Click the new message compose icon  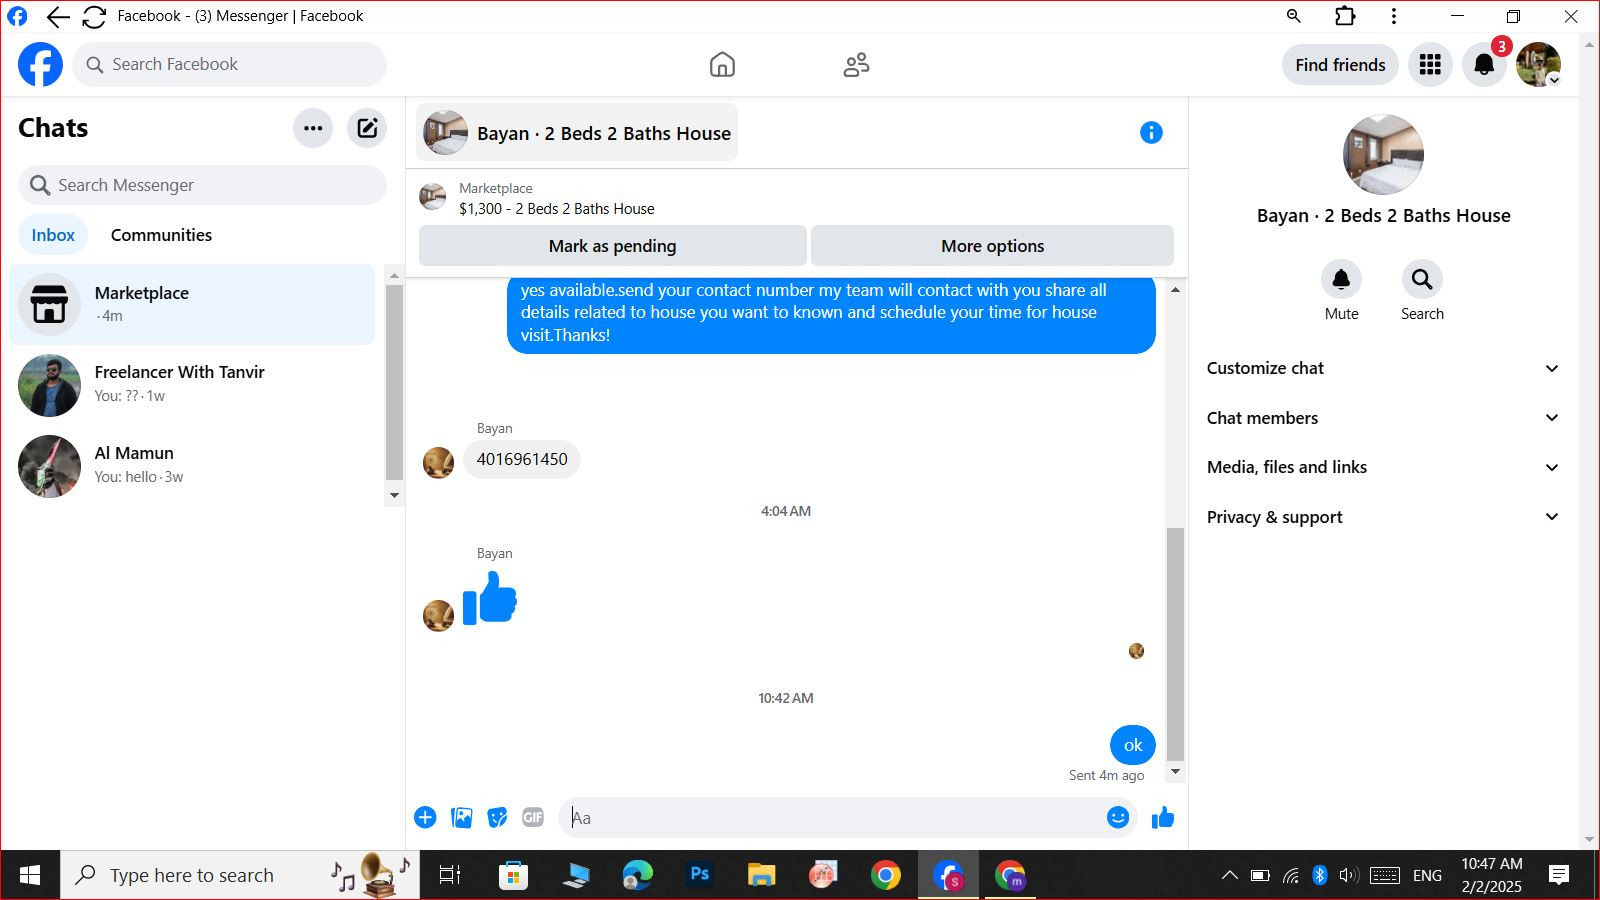point(367,128)
